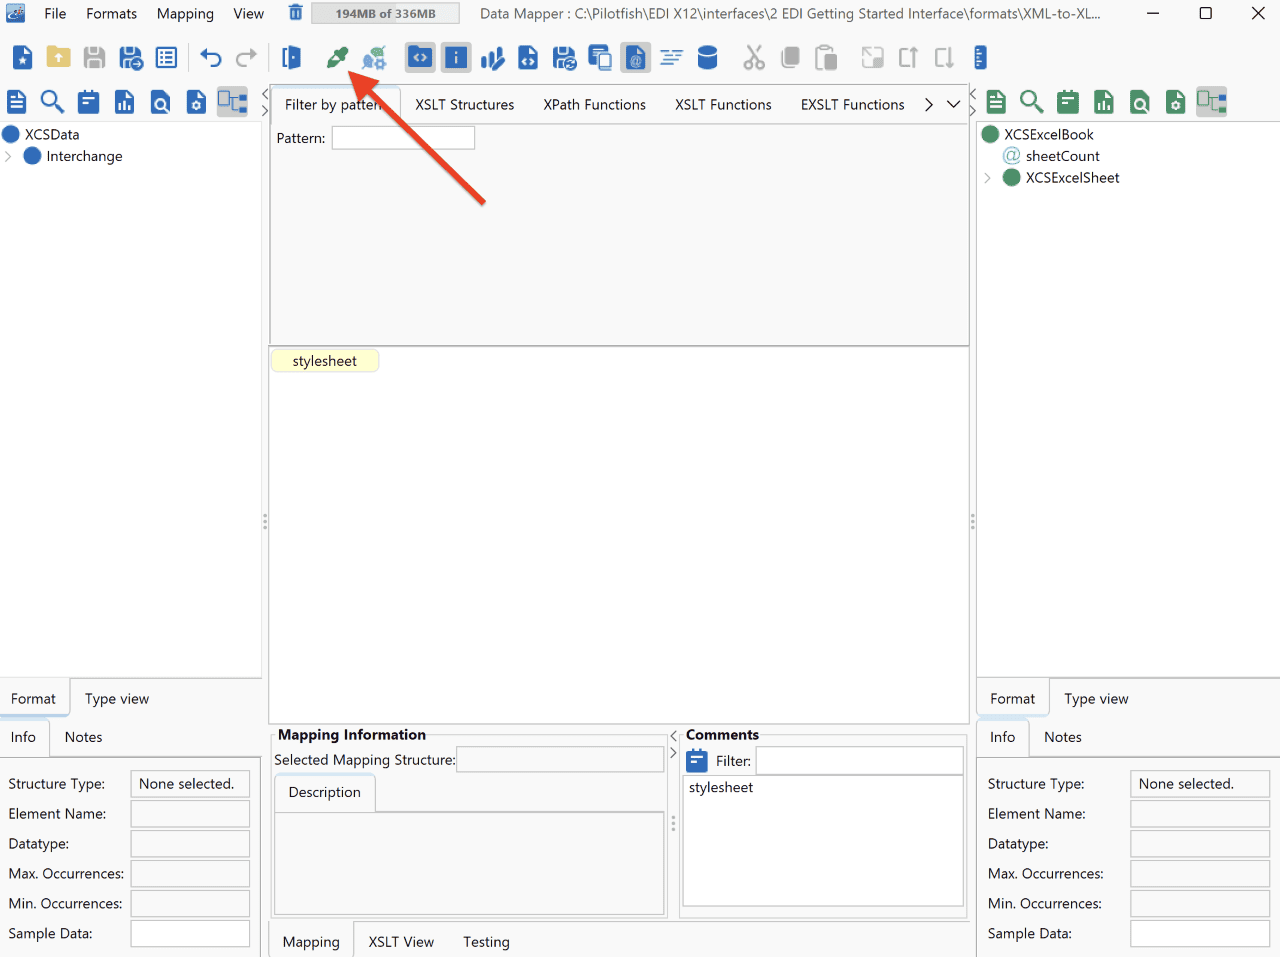
Task: Toggle the highlighted info 'i' toolbar button
Action: click(456, 58)
